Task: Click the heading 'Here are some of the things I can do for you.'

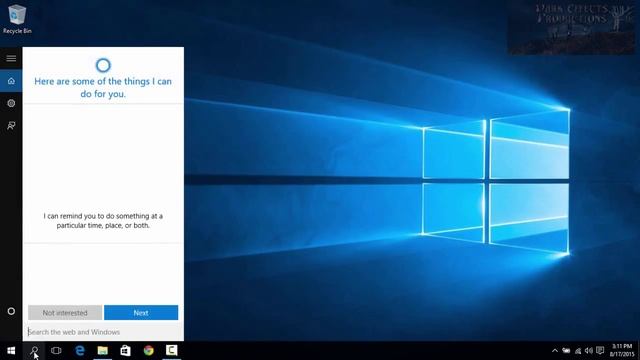Action: [103, 87]
